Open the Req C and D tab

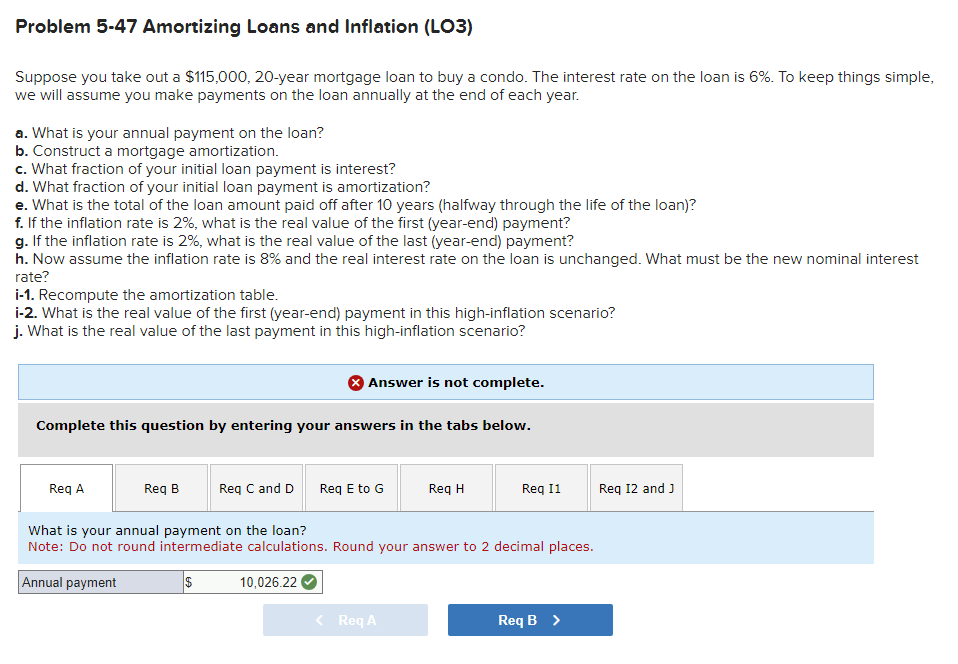pos(256,487)
